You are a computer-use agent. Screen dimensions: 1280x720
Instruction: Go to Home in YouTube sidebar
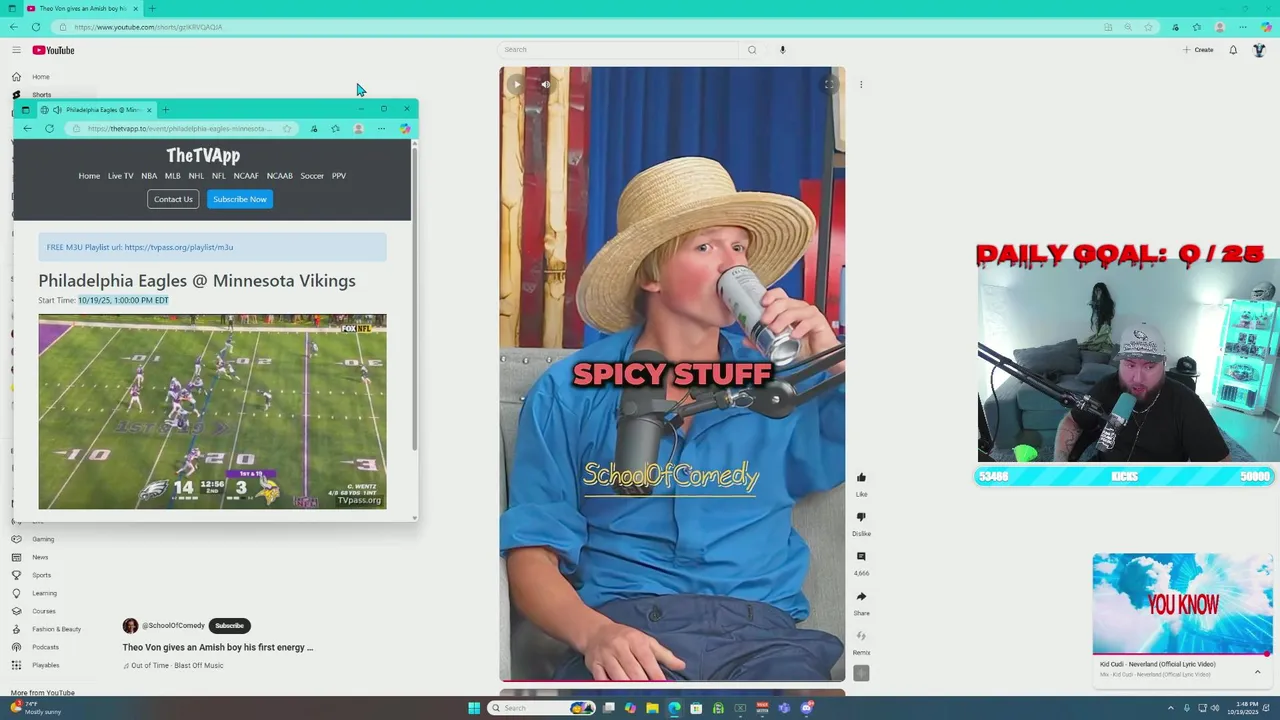[x=40, y=77]
